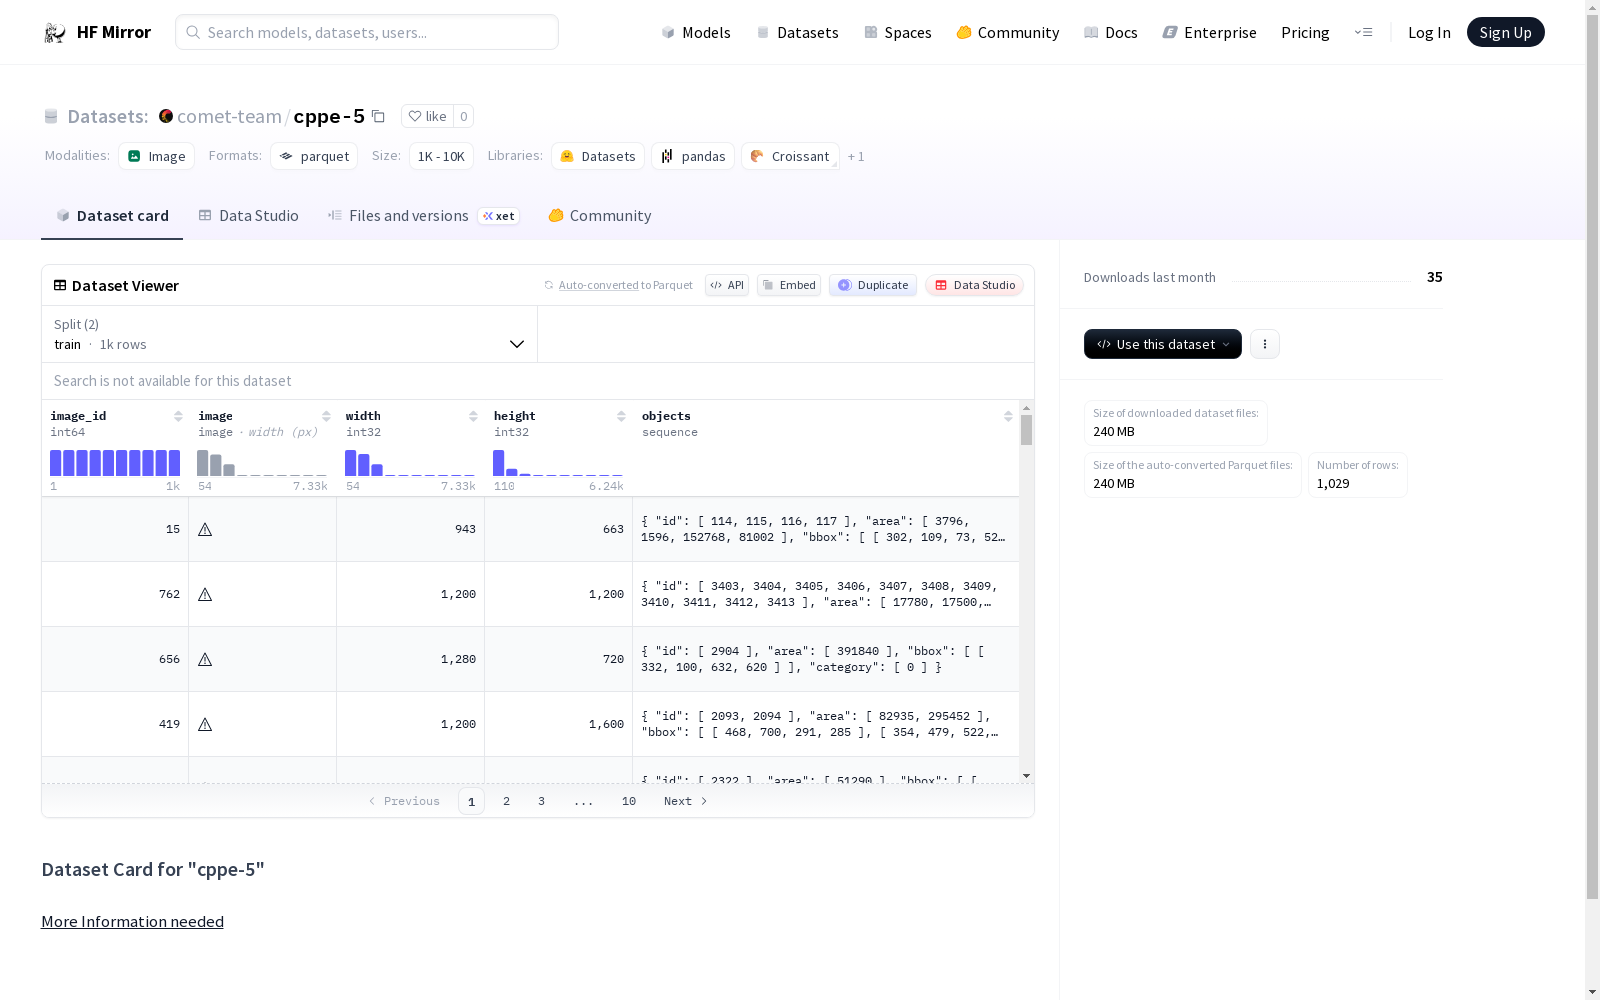Open the Models page

click(696, 33)
